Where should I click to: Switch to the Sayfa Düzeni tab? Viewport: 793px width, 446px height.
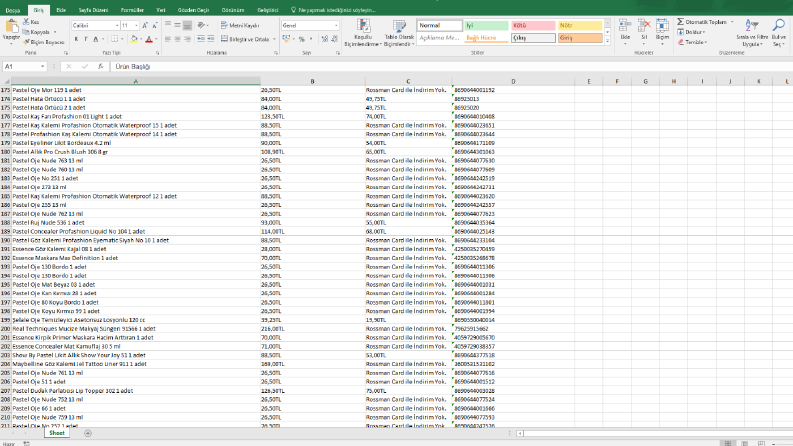(x=93, y=10)
